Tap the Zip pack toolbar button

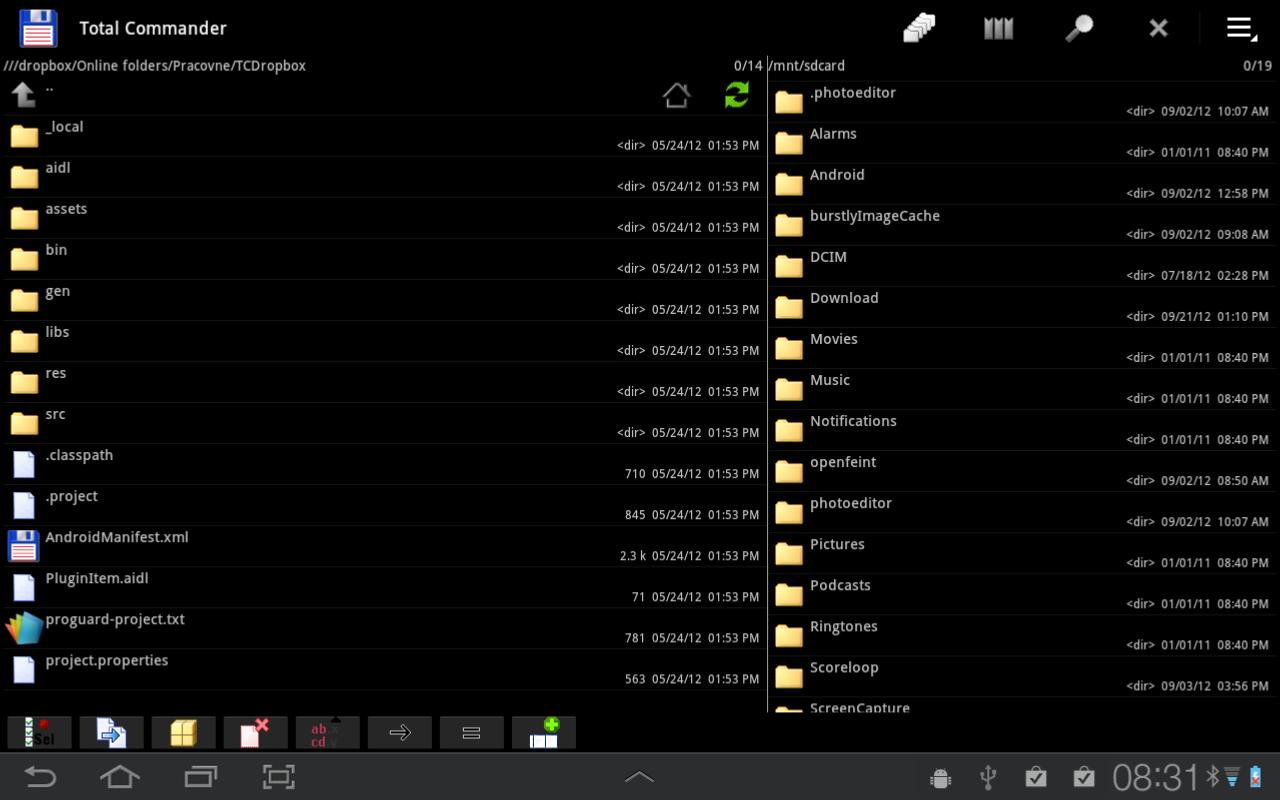pyautogui.click(x=184, y=733)
